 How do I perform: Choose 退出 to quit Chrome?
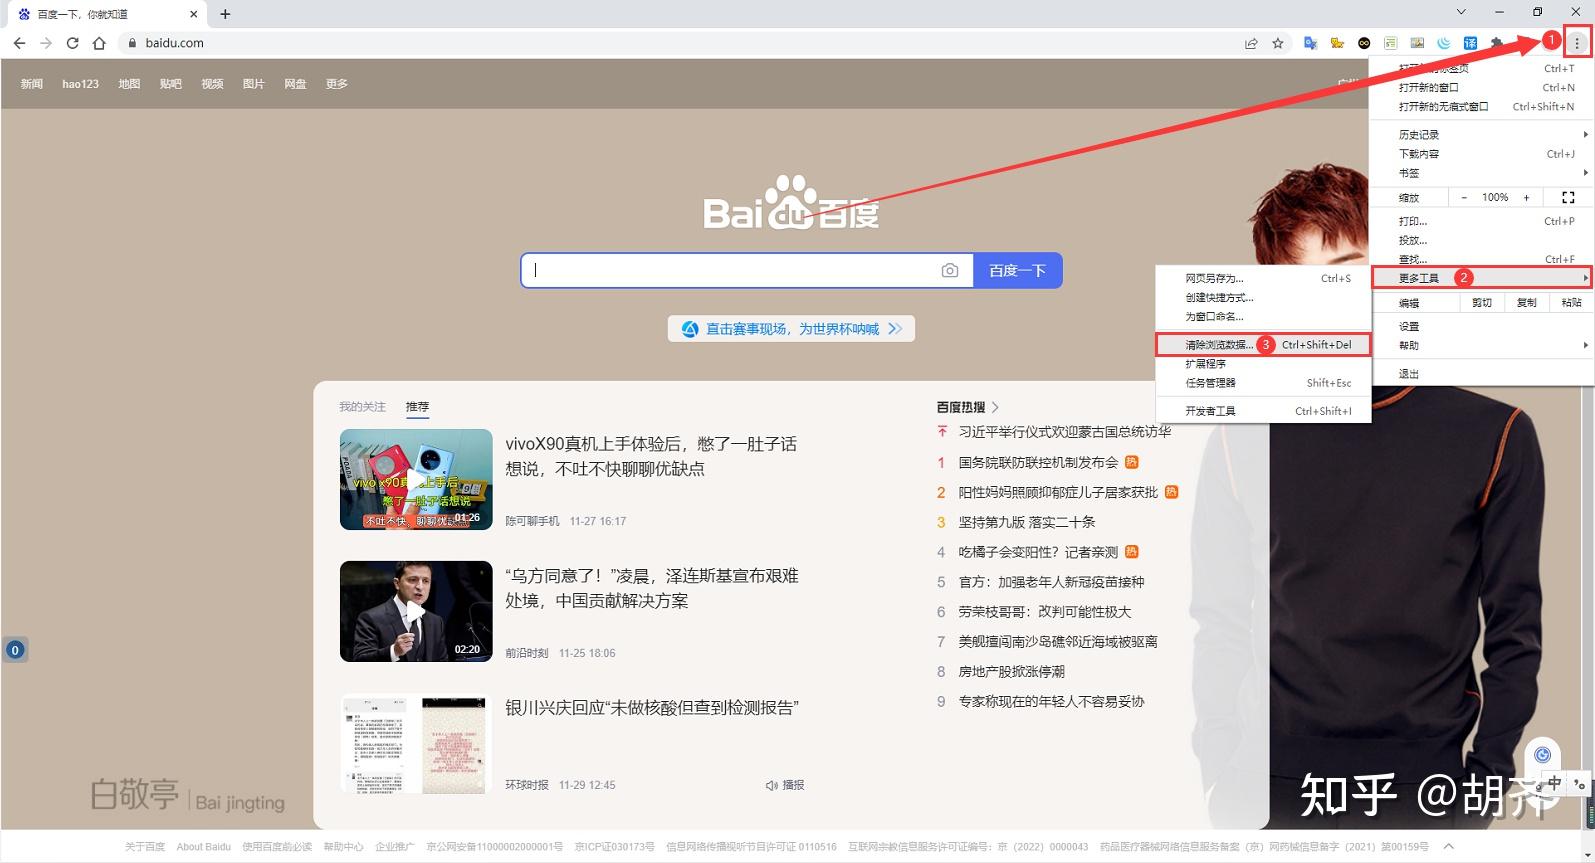point(1482,373)
